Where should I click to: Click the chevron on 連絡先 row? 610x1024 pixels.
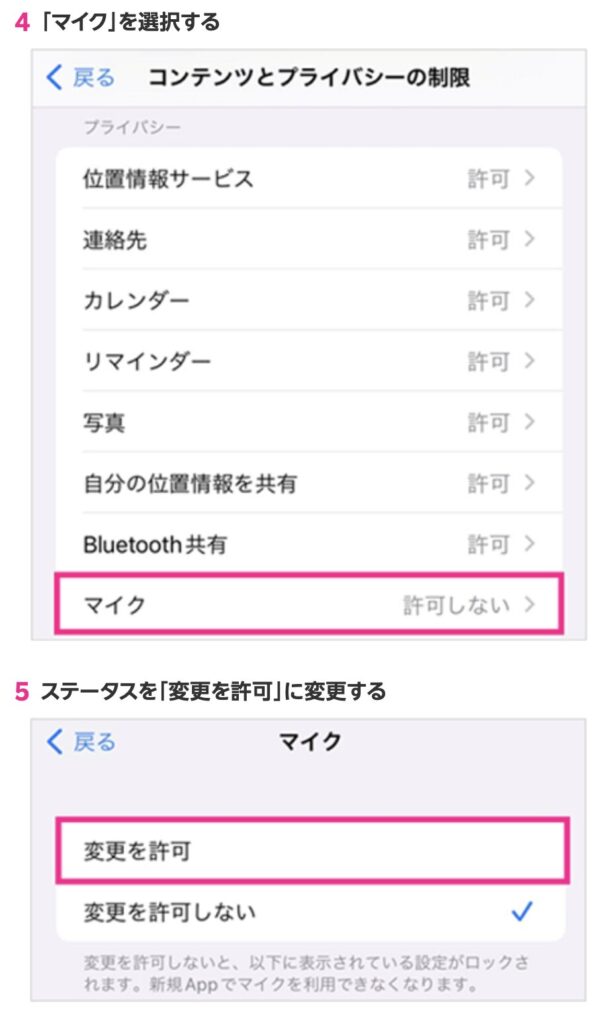coord(530,240)
